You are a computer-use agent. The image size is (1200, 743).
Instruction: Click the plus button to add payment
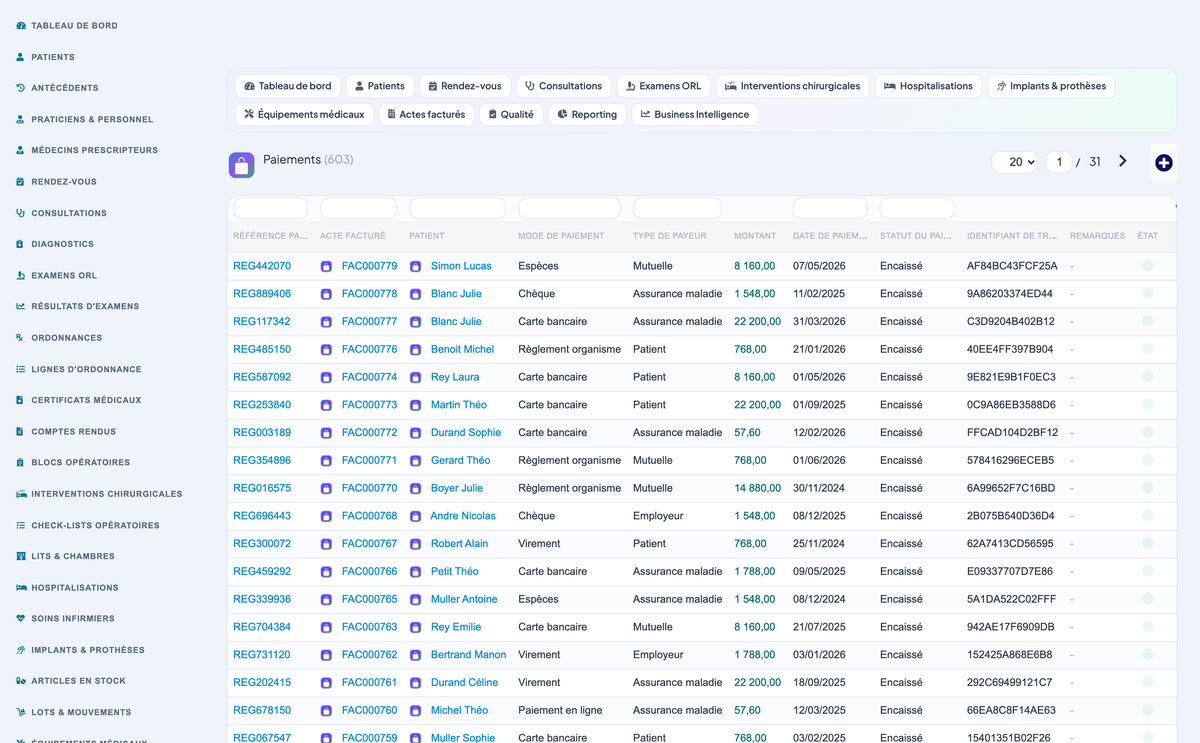tap(1163, 163)
